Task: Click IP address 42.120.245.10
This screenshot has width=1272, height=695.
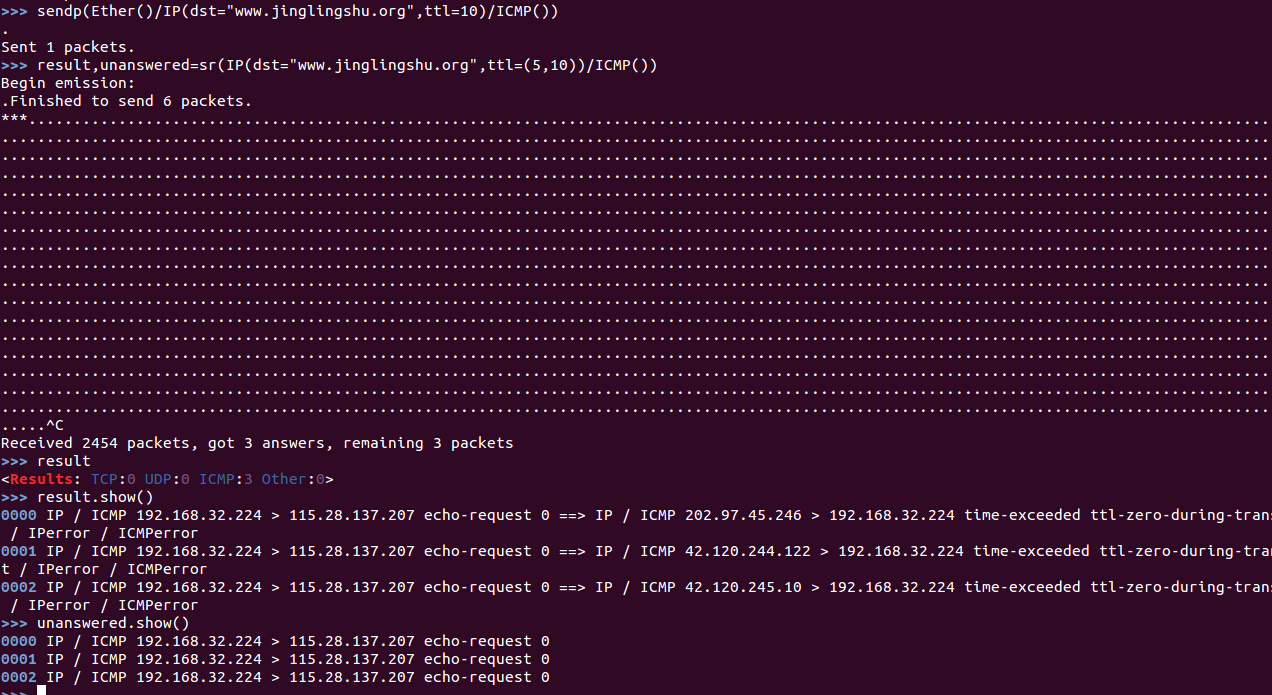Action: [743, 587]
